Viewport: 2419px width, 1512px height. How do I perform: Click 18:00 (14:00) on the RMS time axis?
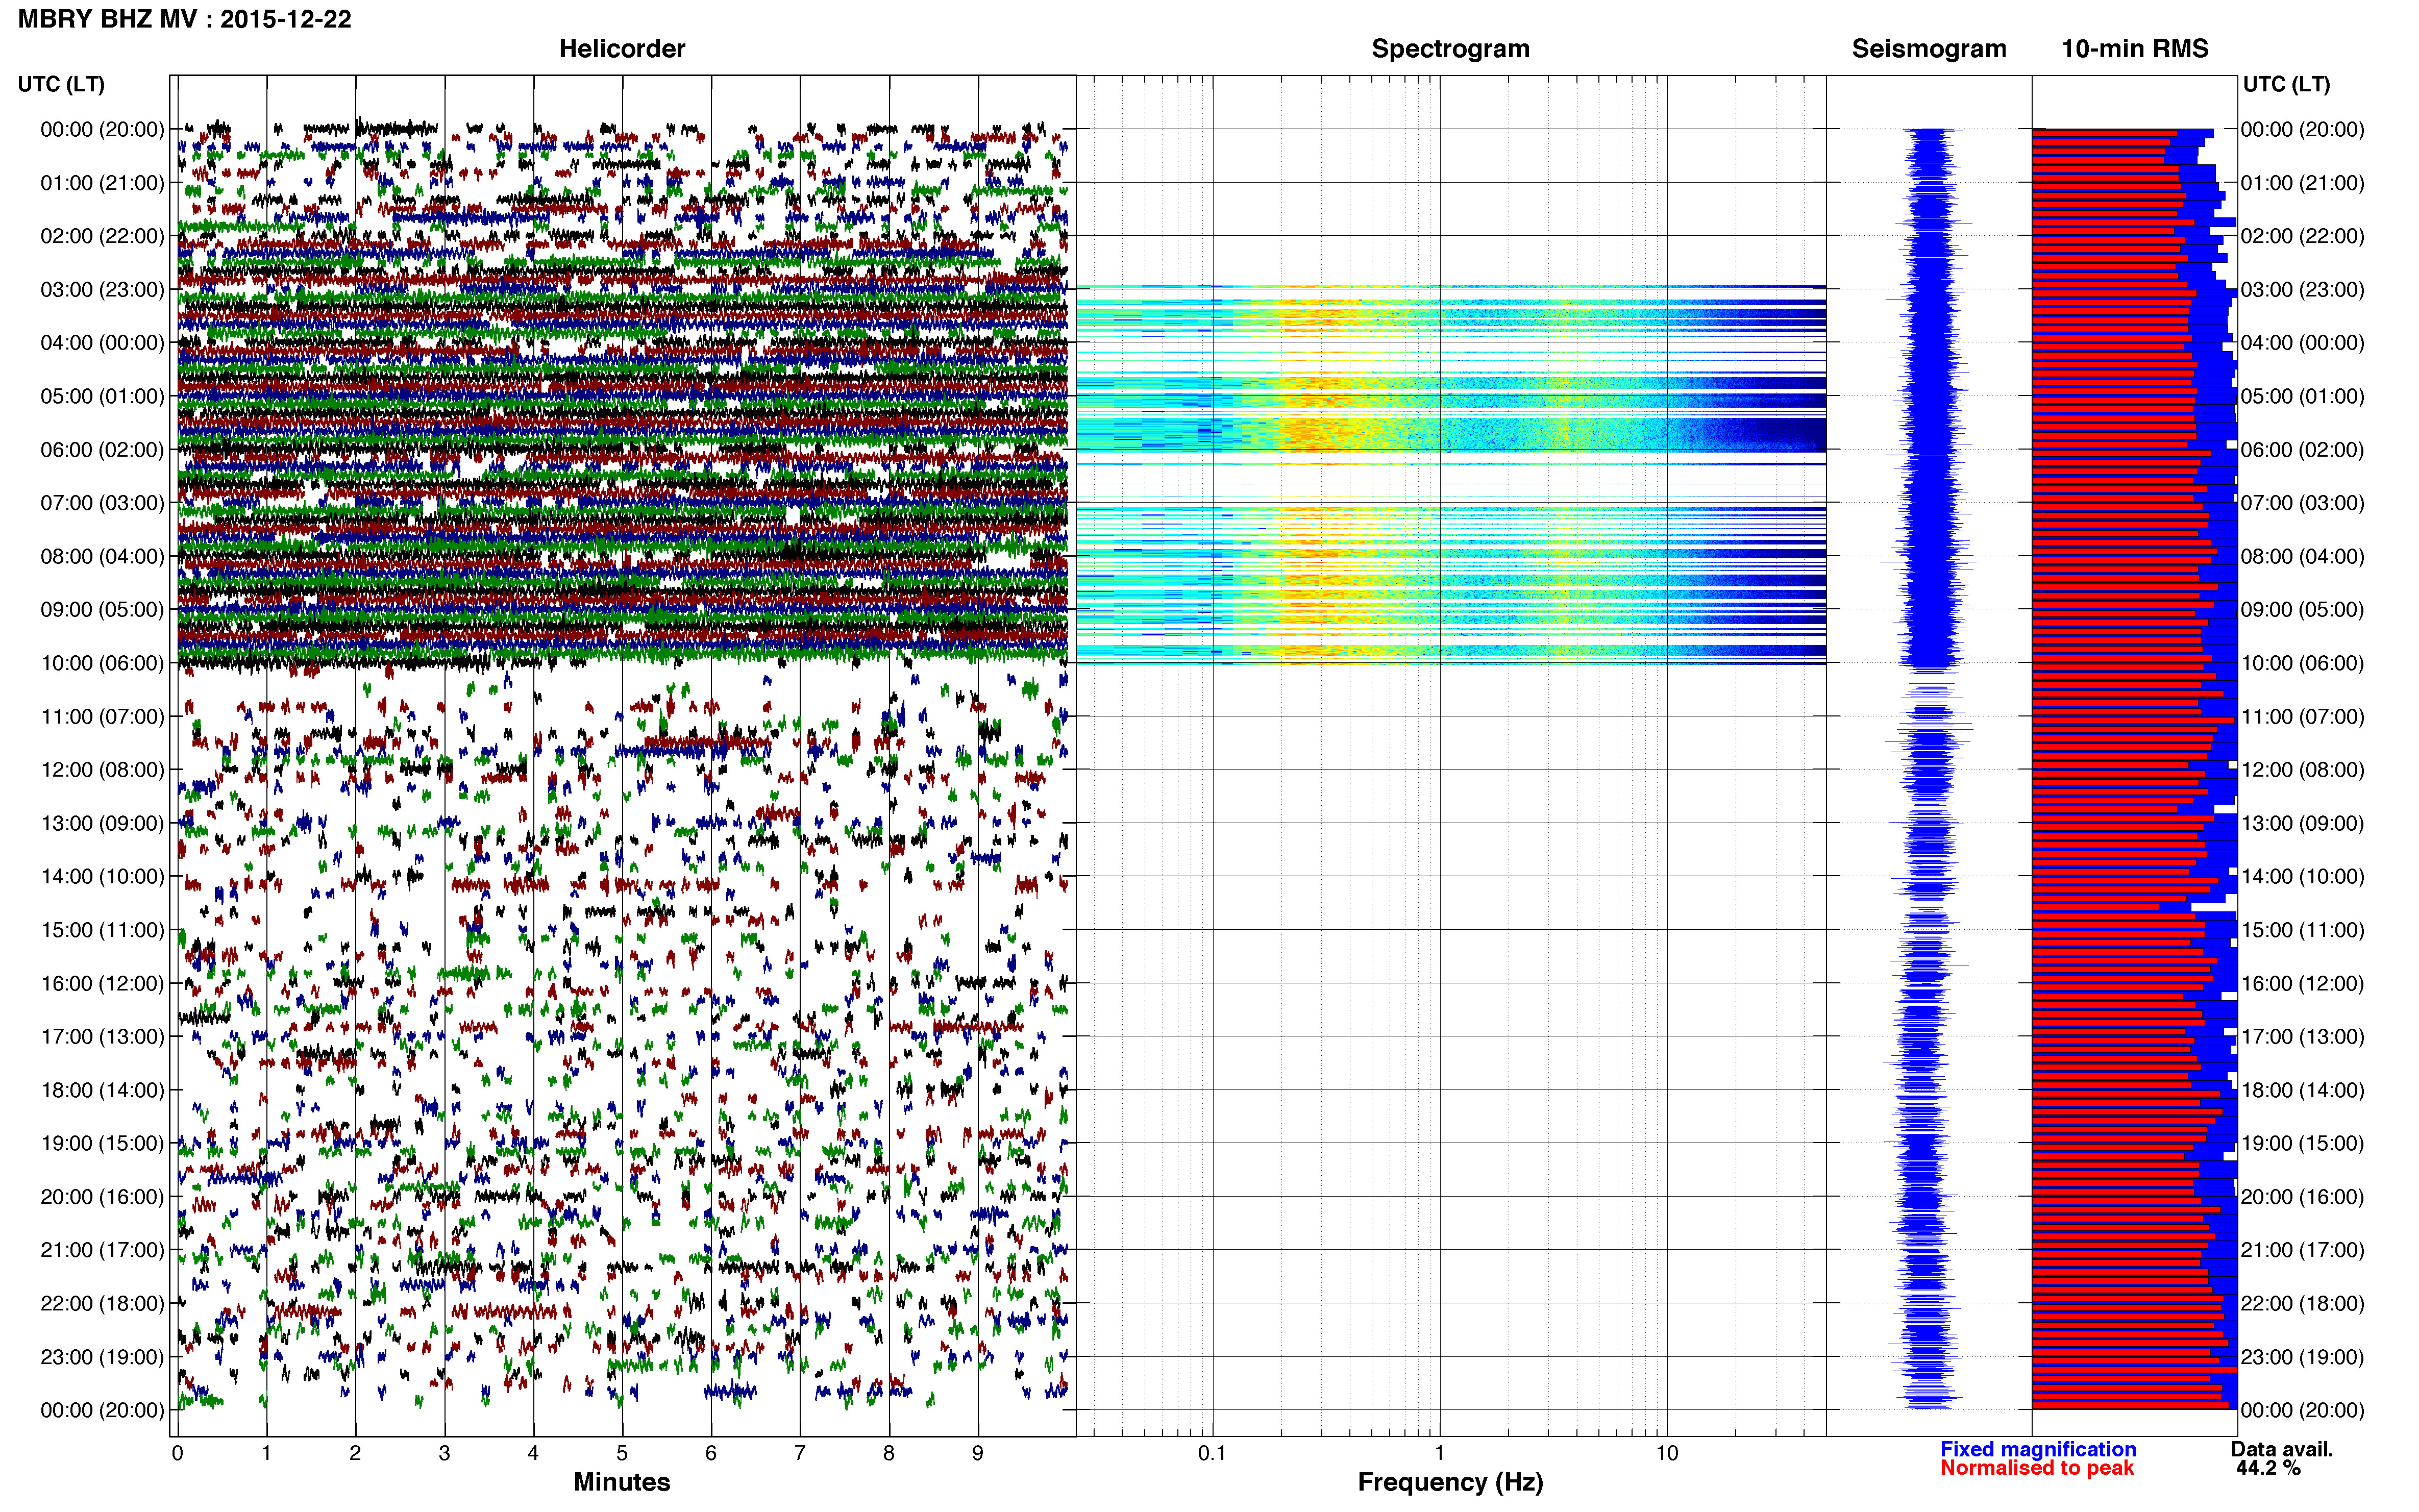(x=2303, y=1090)
